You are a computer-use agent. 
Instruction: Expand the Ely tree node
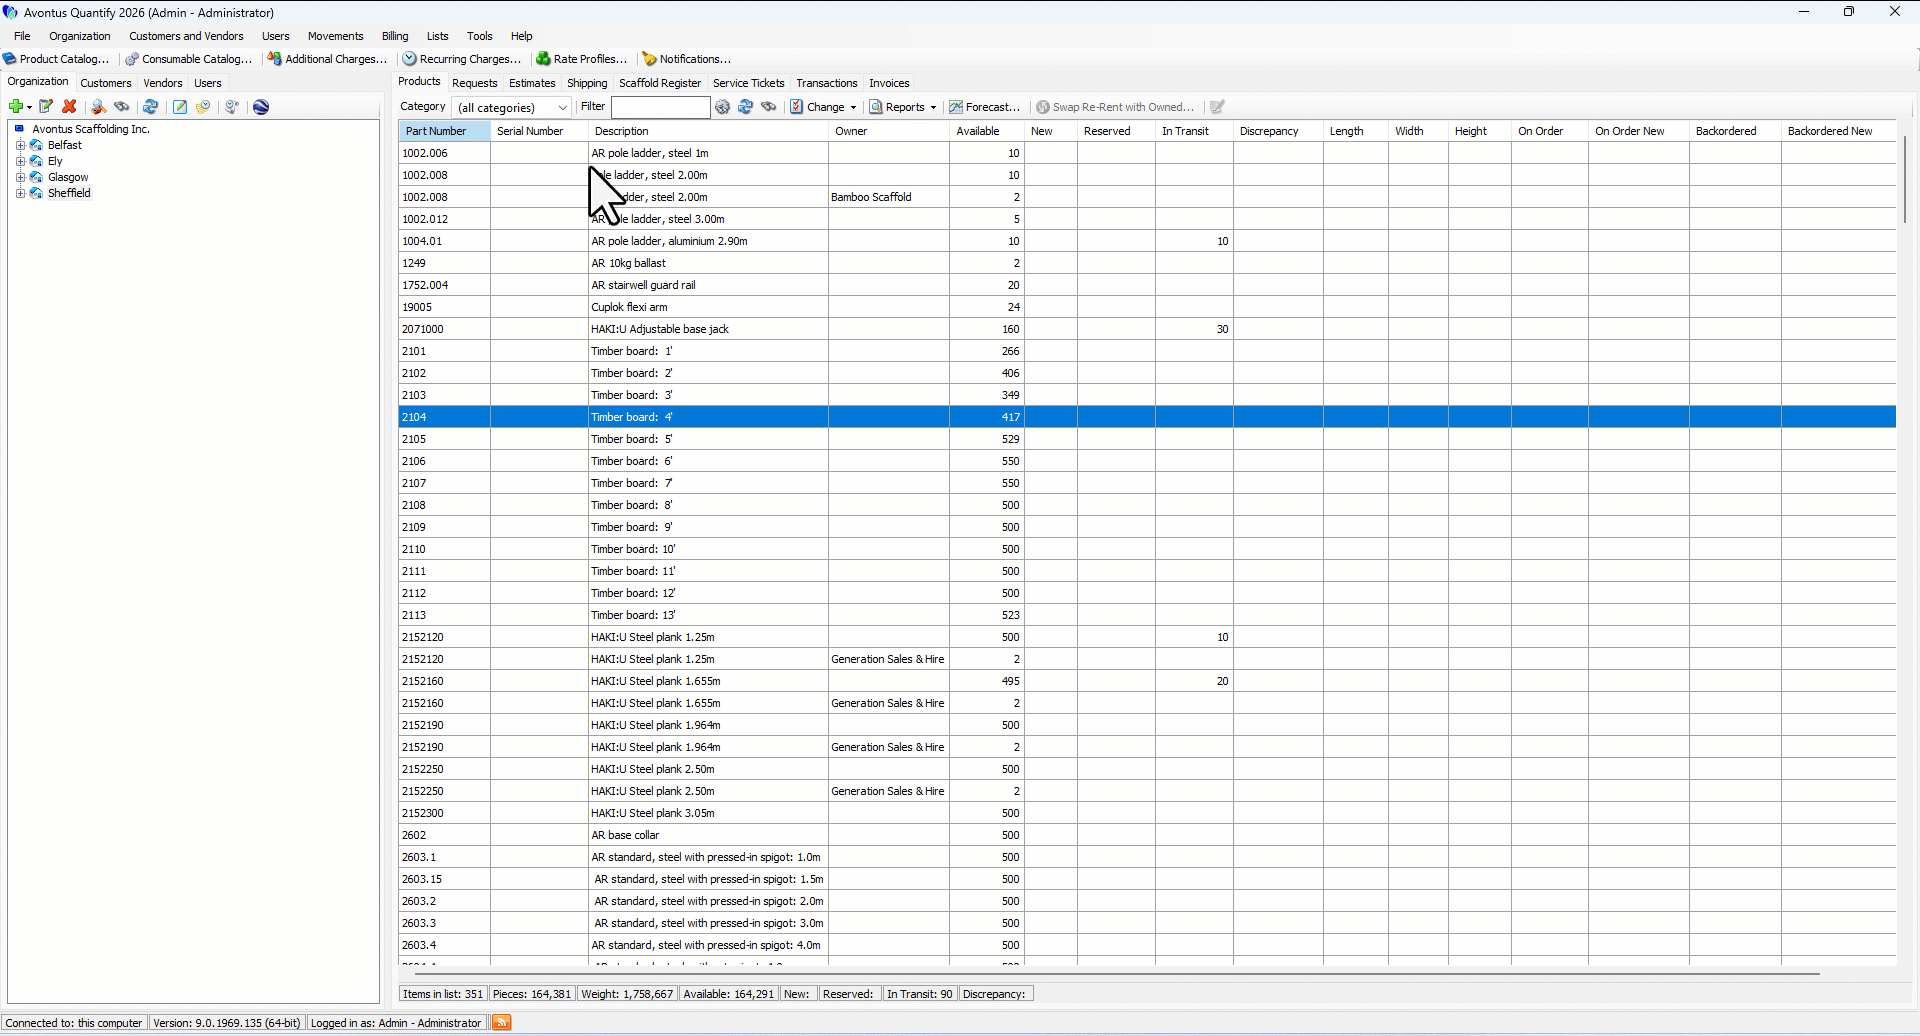tap(20, 161)
